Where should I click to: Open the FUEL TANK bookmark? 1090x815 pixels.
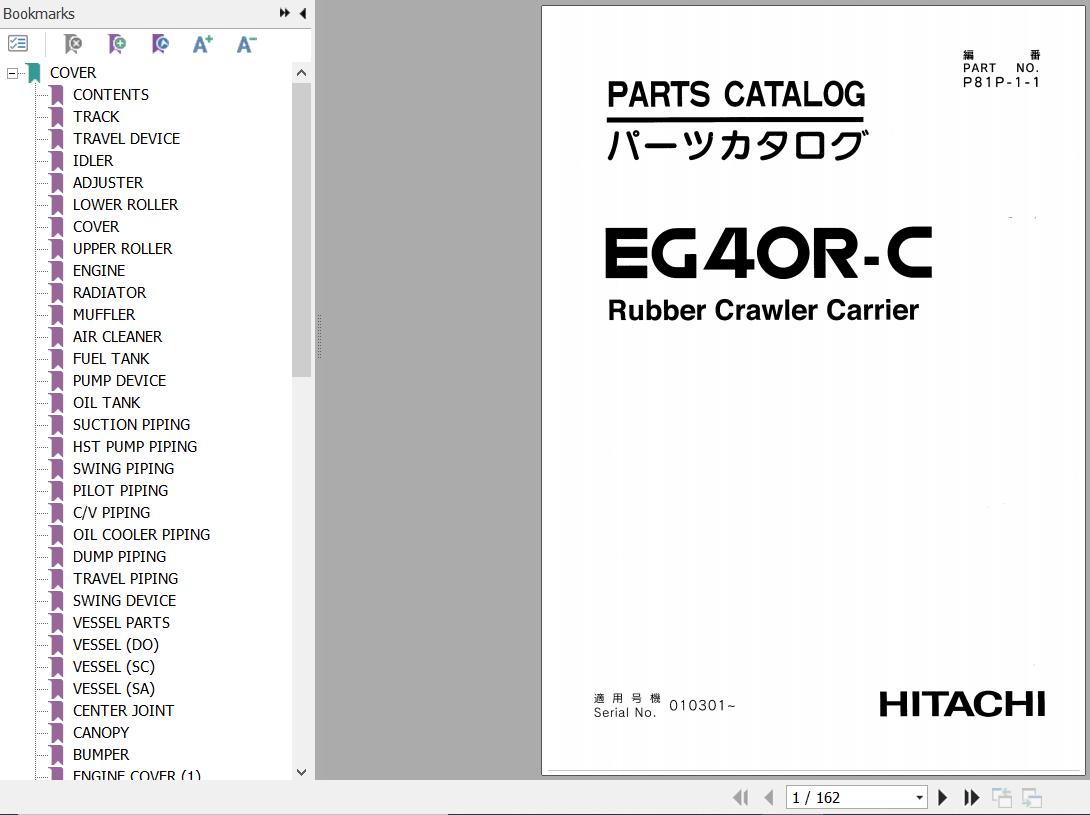[x=111, y=359]
